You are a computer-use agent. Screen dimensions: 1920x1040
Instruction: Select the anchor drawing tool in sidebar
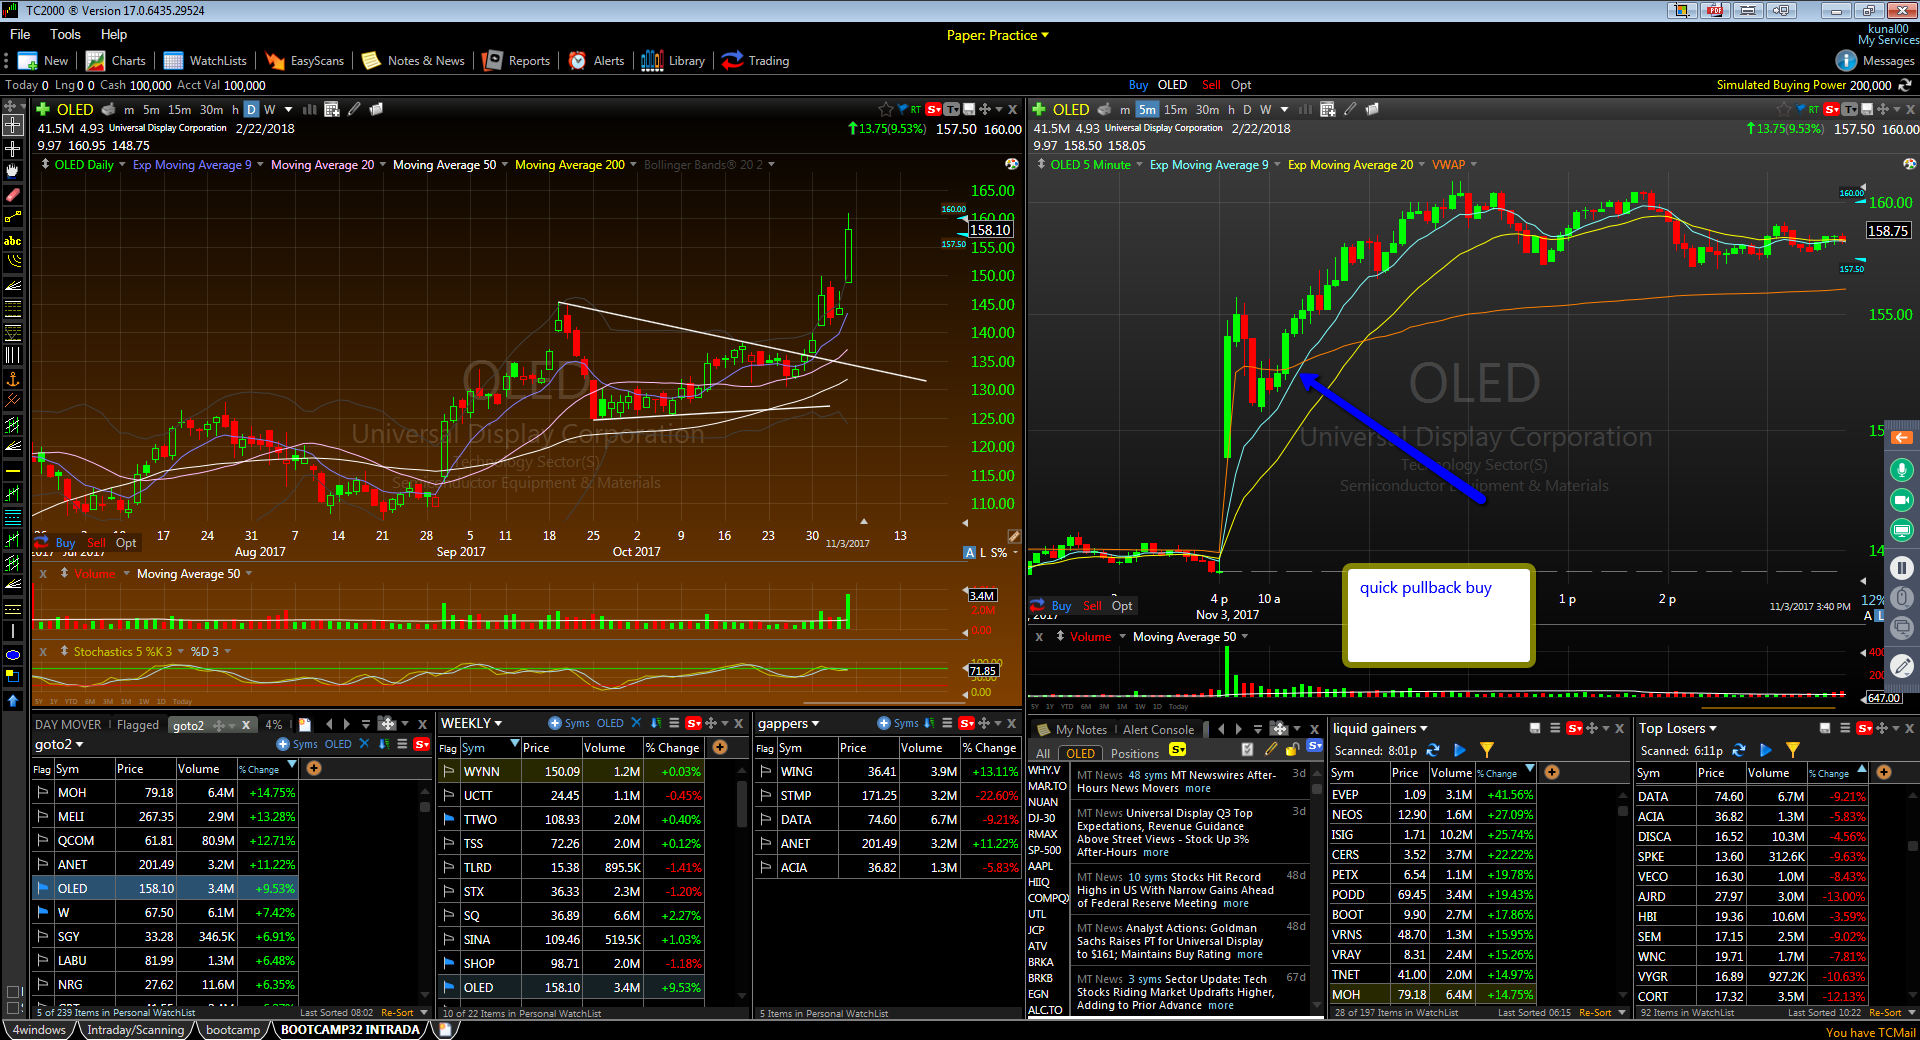[13, 379]
